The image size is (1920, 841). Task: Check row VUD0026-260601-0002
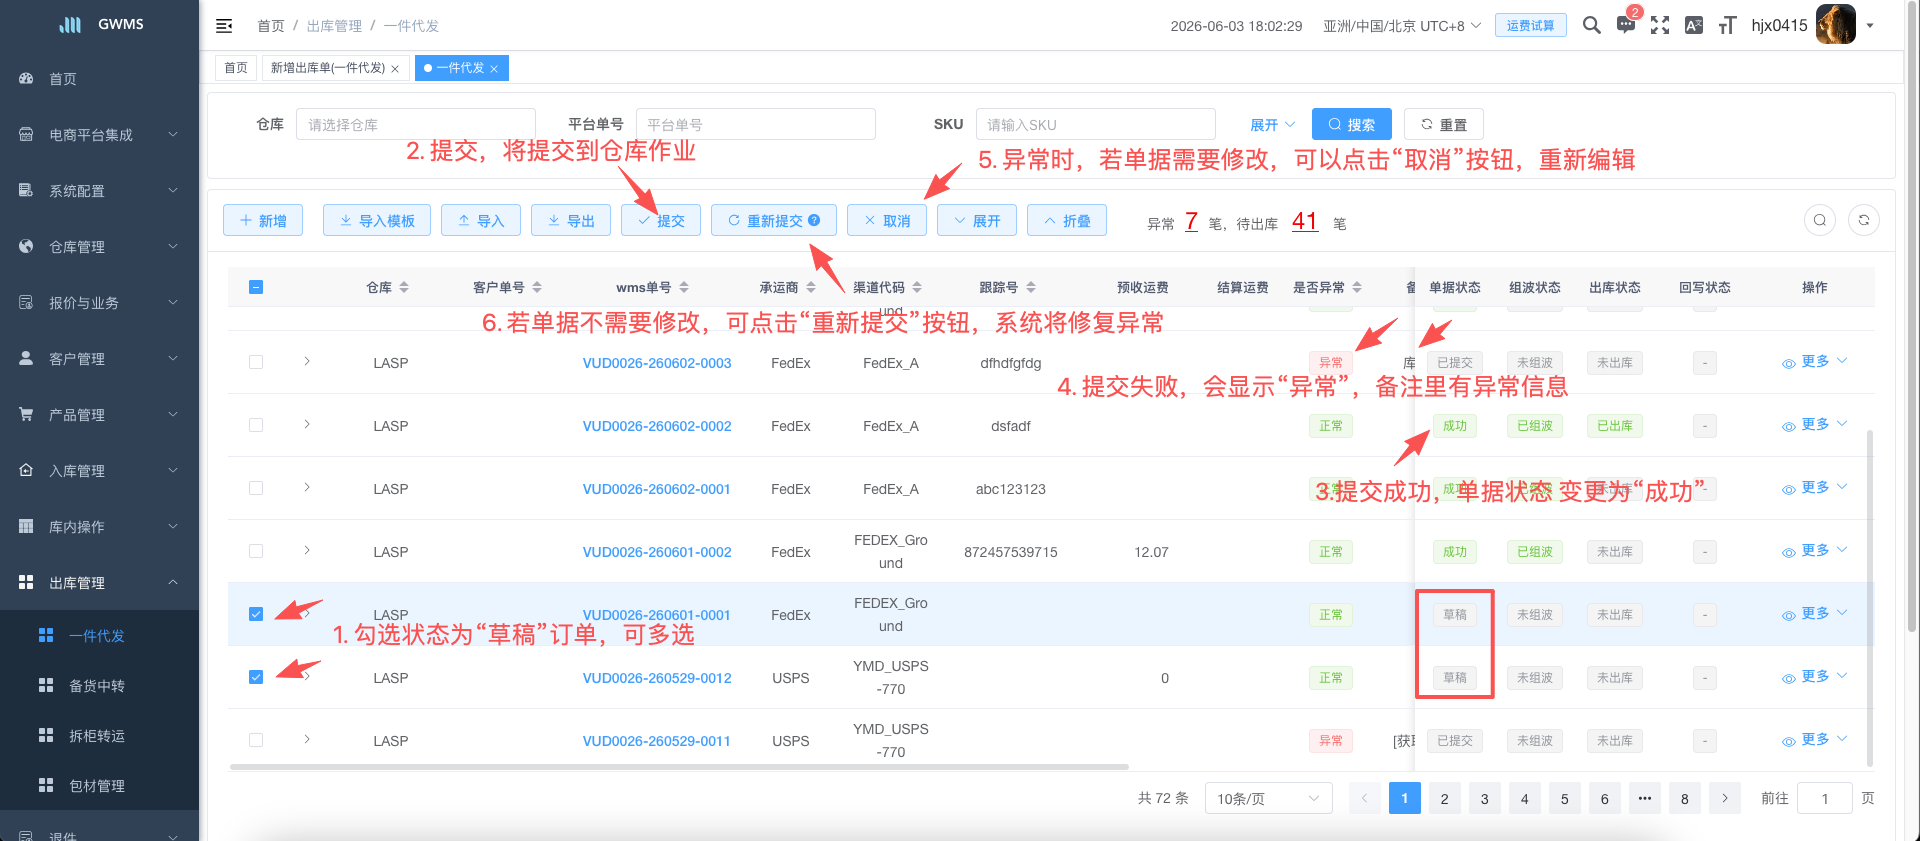point(256,551)
